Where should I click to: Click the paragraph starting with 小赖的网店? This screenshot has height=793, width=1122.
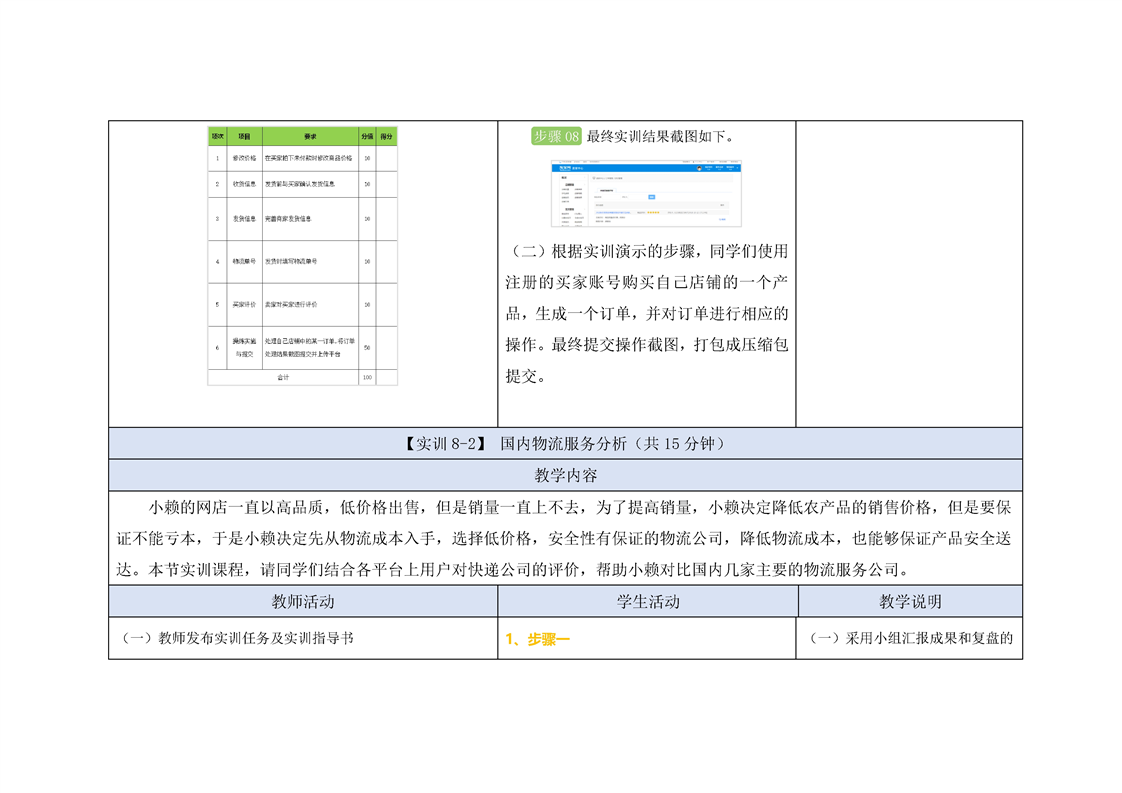[x=565, y=538]
